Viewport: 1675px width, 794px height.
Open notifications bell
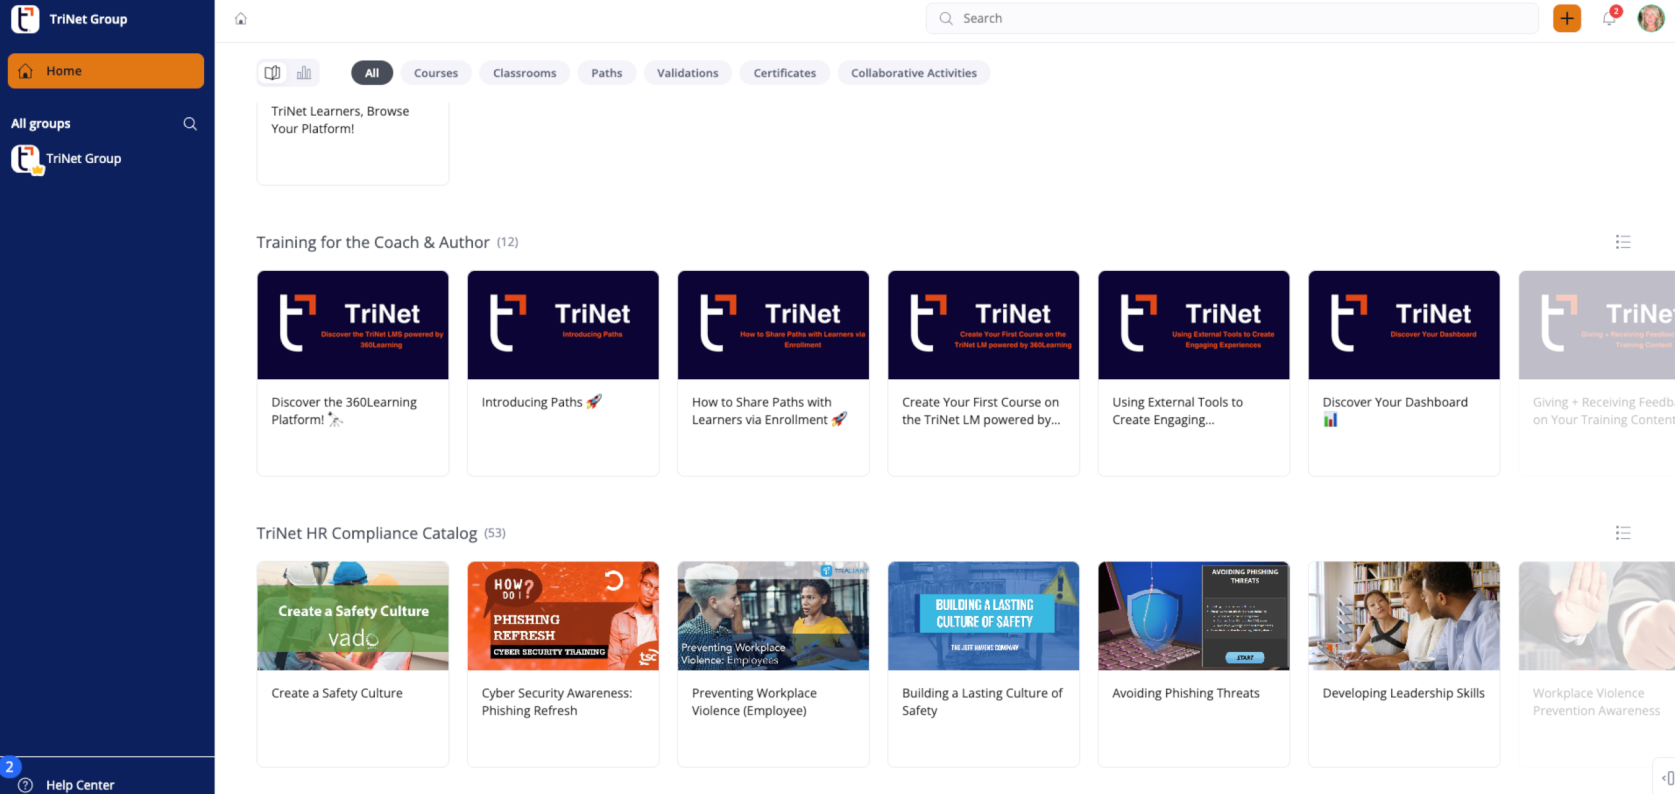pyautogui.click(x=1609, y=18)
